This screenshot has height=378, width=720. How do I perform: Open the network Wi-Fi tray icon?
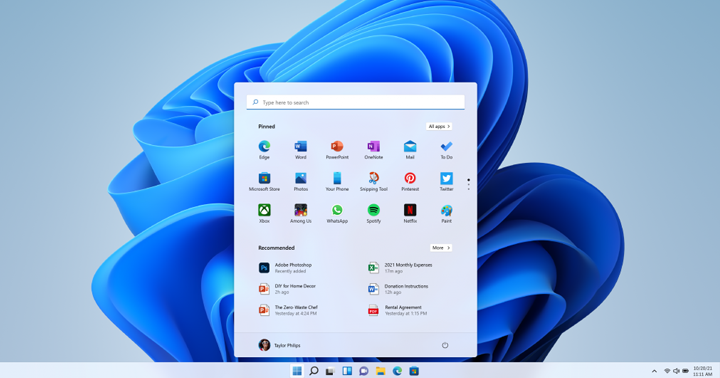(x=667, y=371)
